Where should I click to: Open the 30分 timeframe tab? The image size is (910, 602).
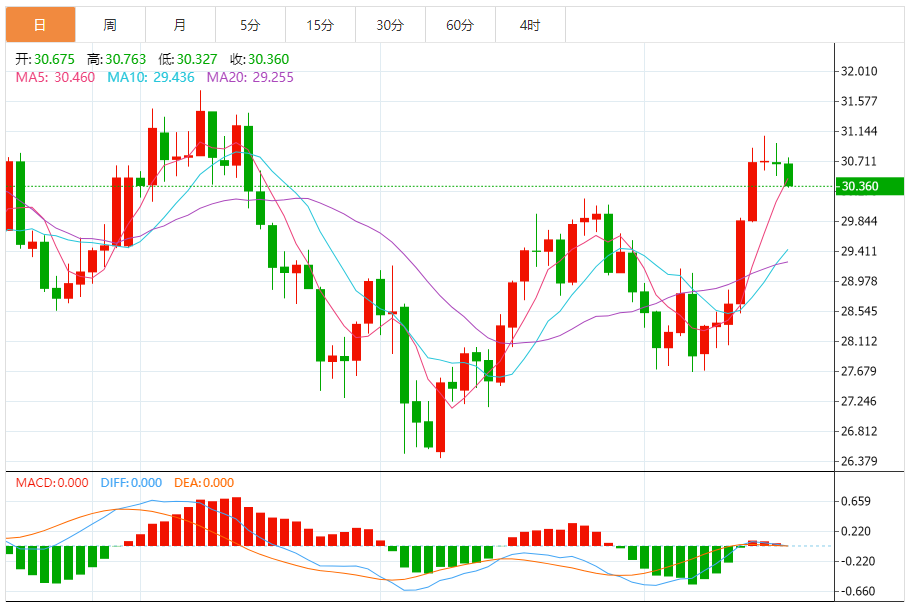click(x=390, y=25)
